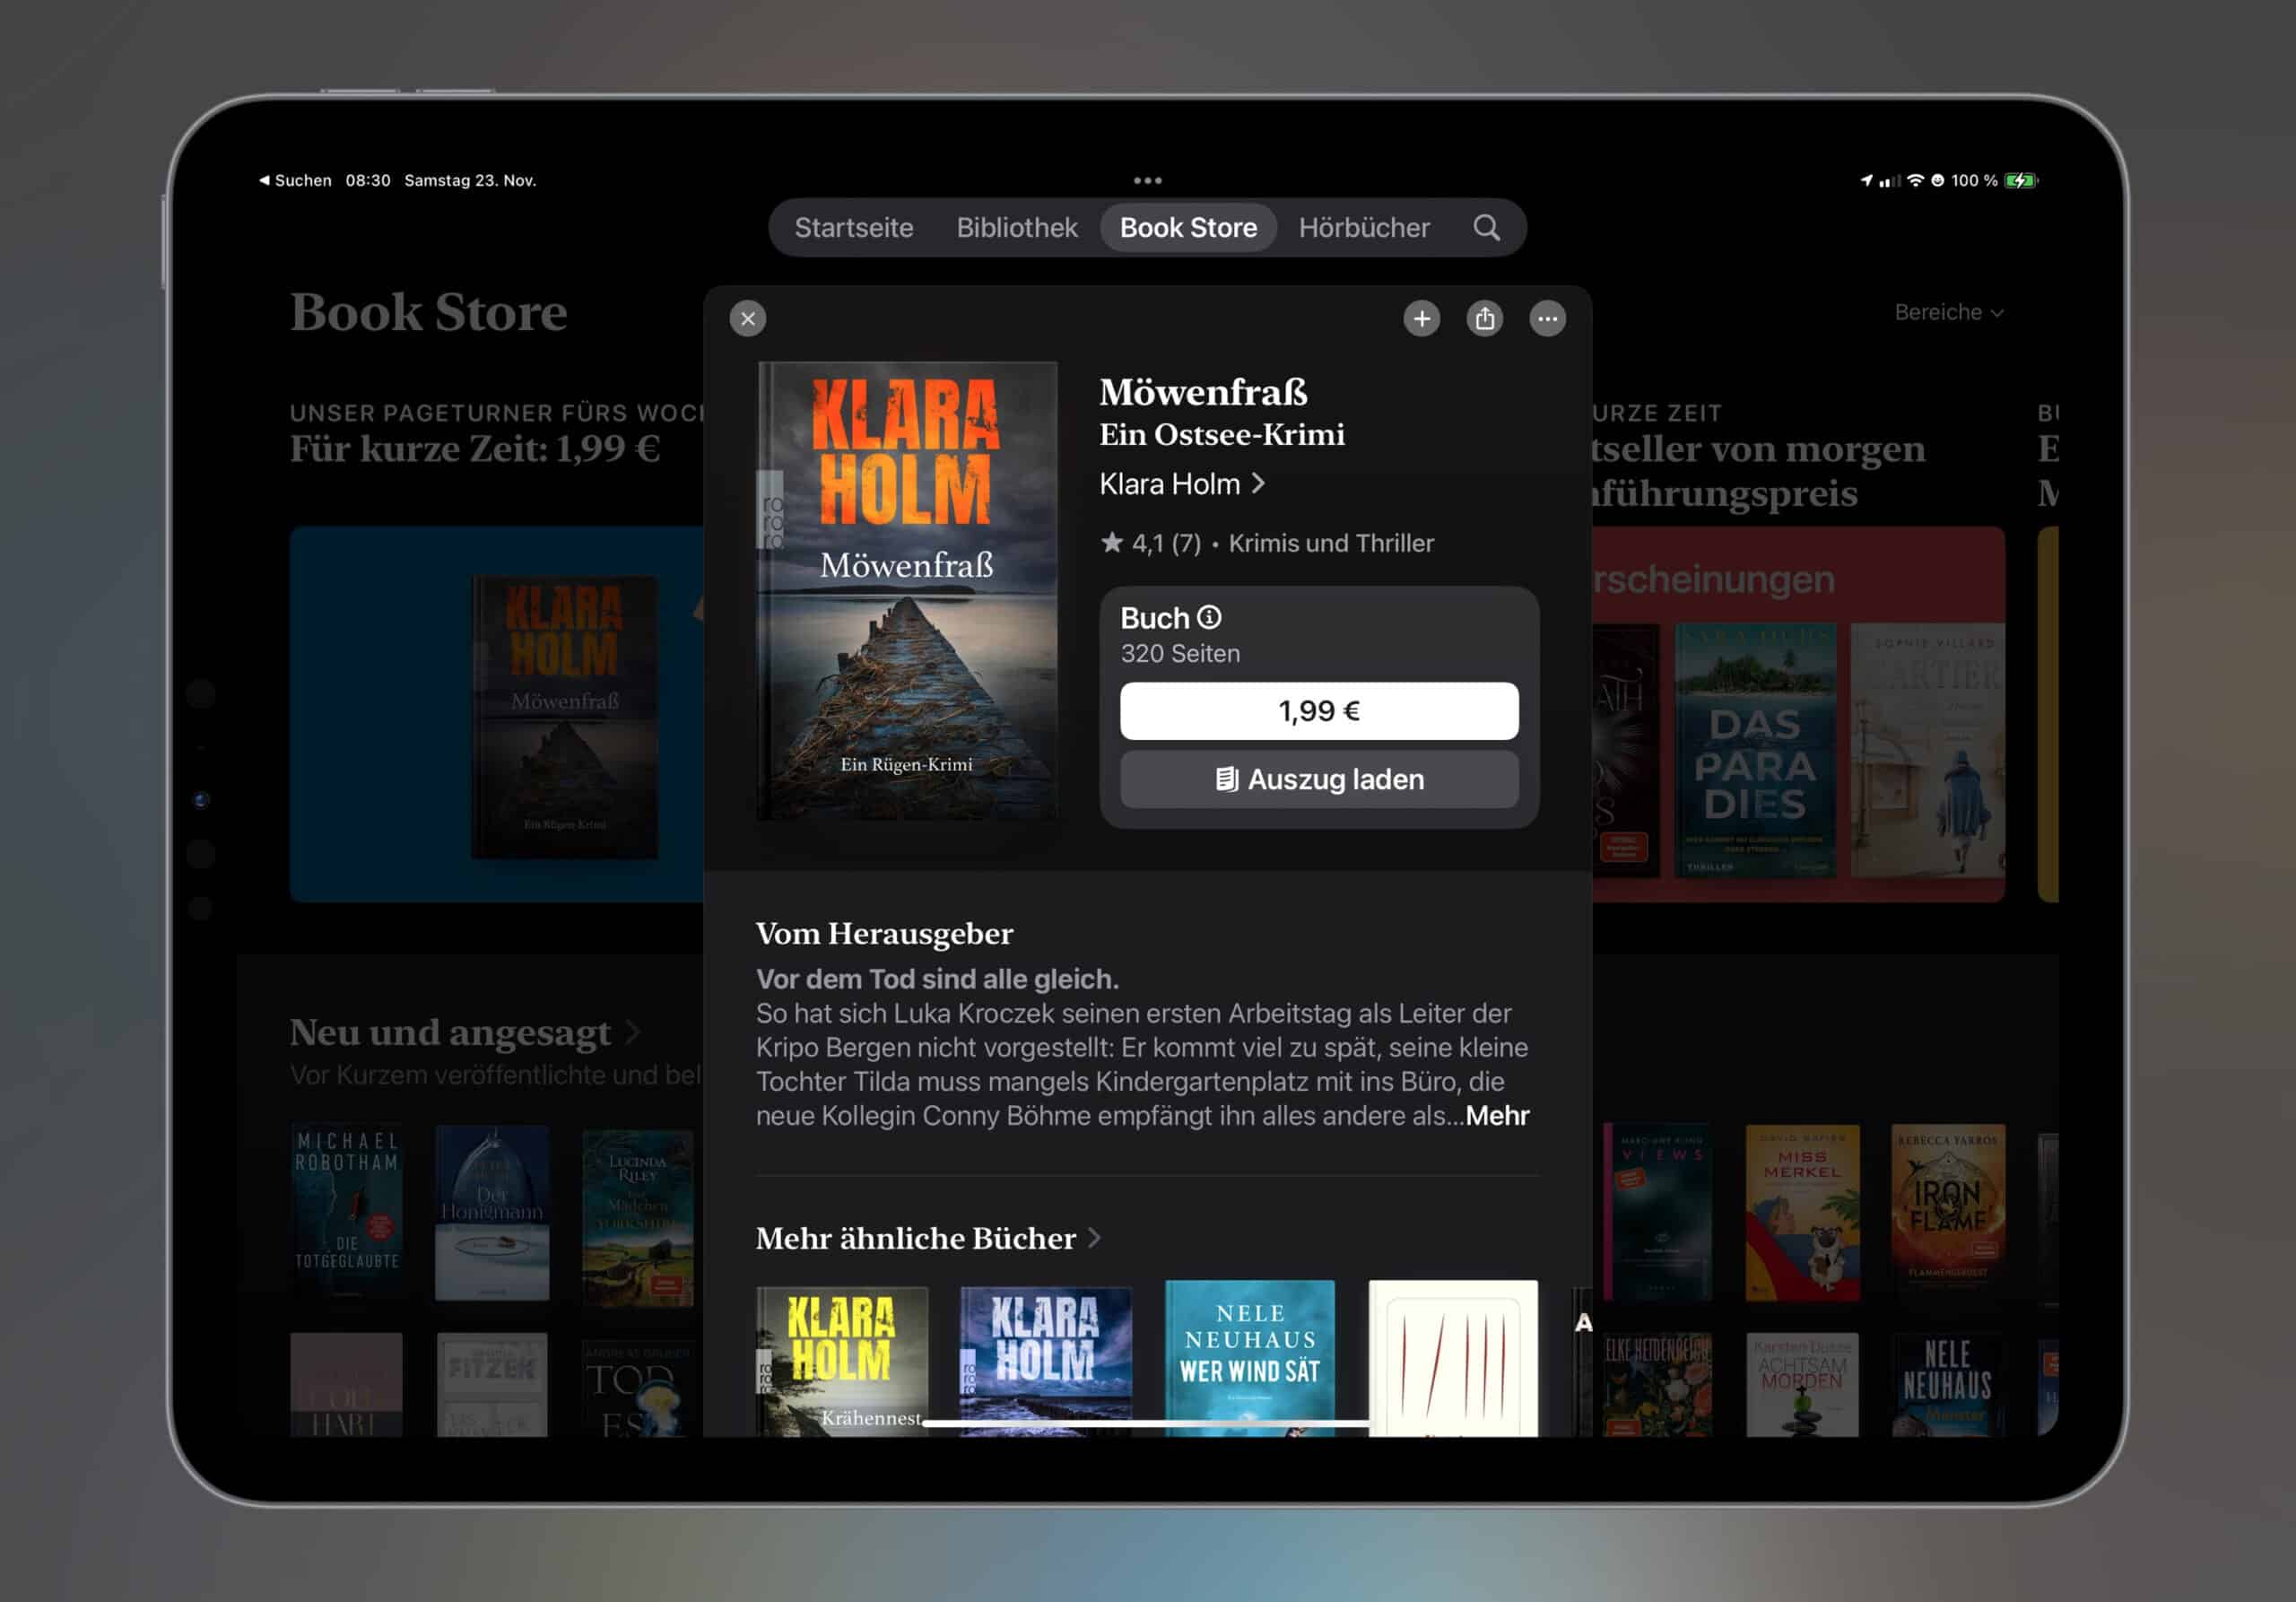Switch to the Startseite tab
Viewport: 2296px width, 1602px height.
(x=854, y=228)
